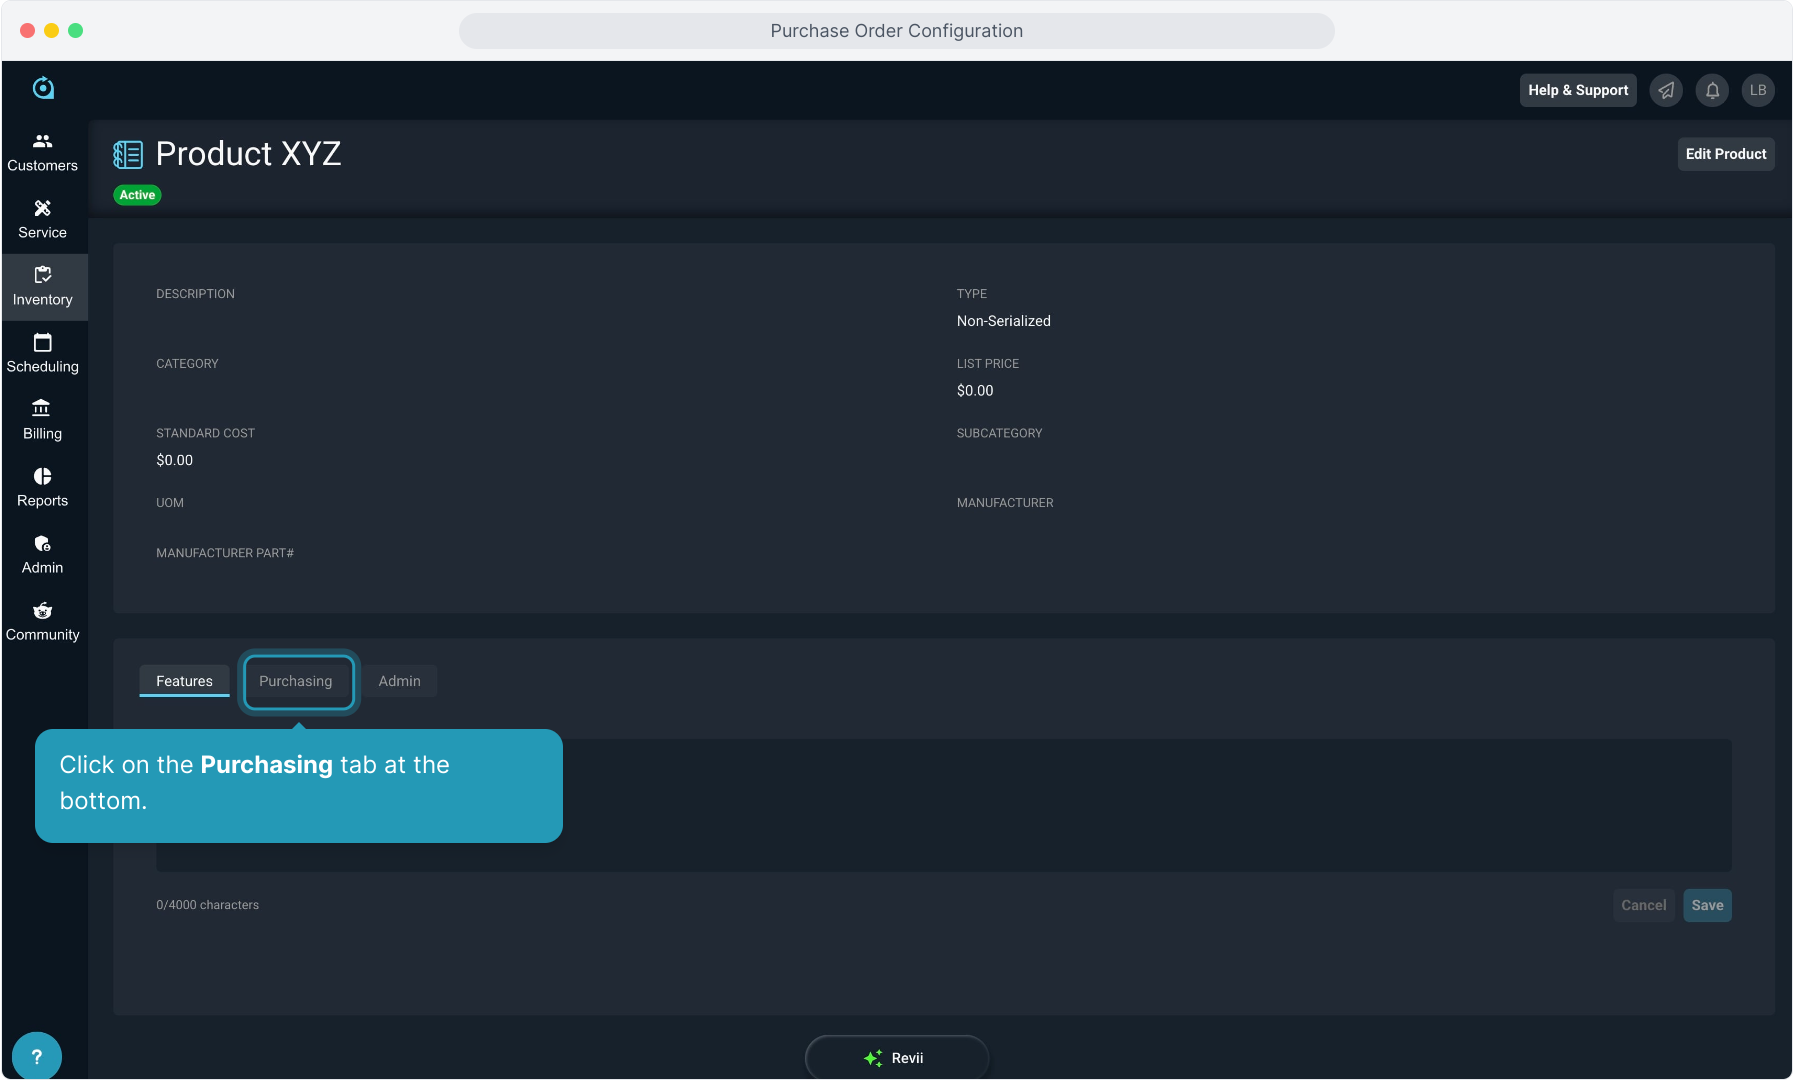This screenshot has width=1794, height=1080.
Task: Open the question mark help bubble
Action: coord(37,1056)
